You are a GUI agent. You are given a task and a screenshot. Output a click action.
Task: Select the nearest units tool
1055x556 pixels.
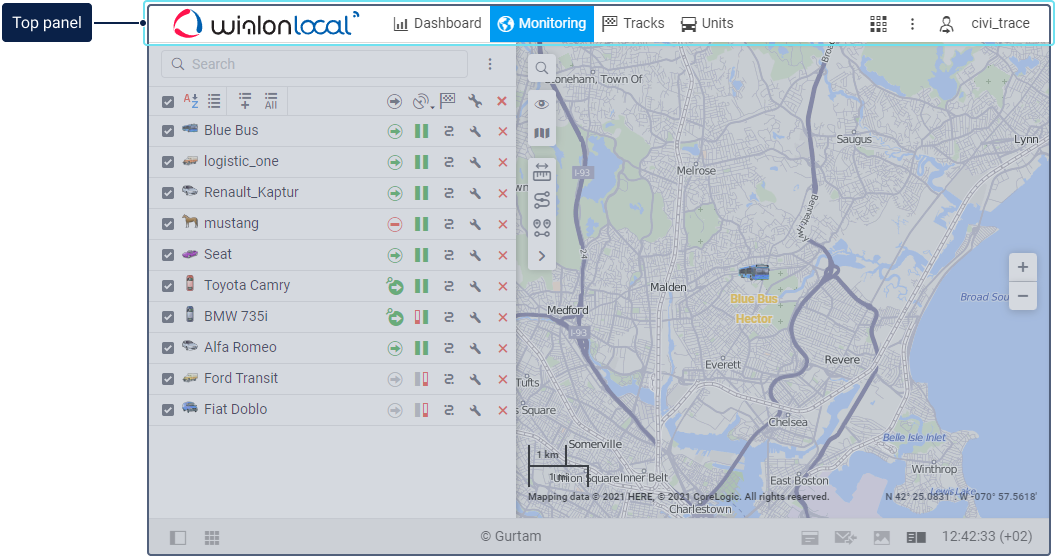pos(542,228)
